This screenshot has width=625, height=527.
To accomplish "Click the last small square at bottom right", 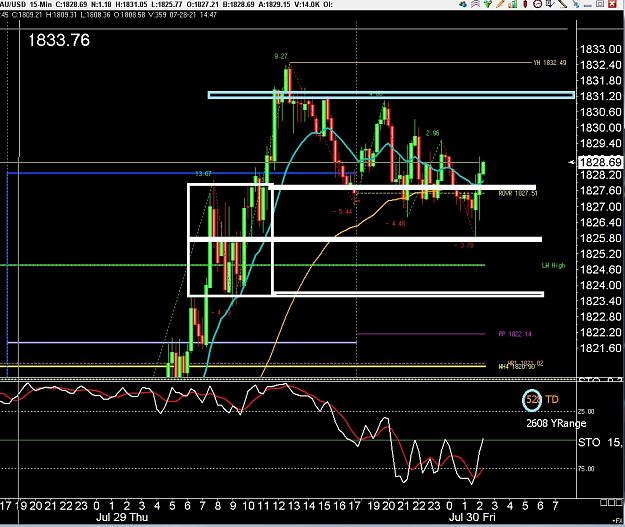I will pos(617,503).
